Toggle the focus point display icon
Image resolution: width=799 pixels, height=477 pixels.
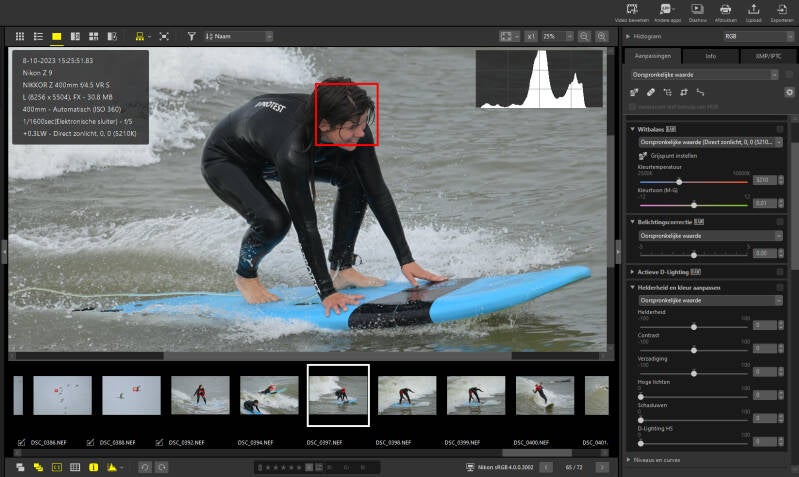[57, 467]
